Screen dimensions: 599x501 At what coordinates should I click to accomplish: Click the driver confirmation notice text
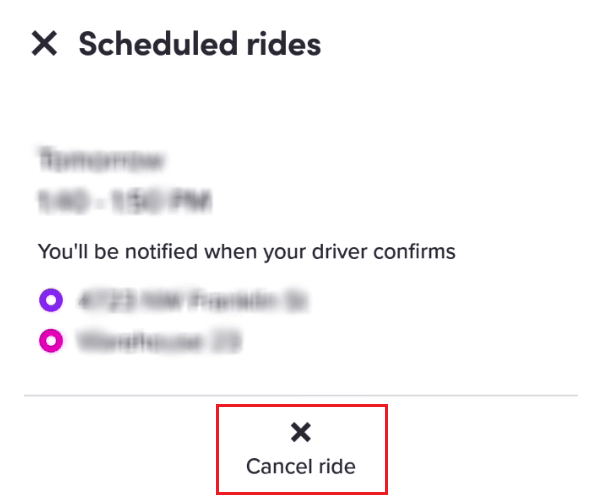(246, 252)
